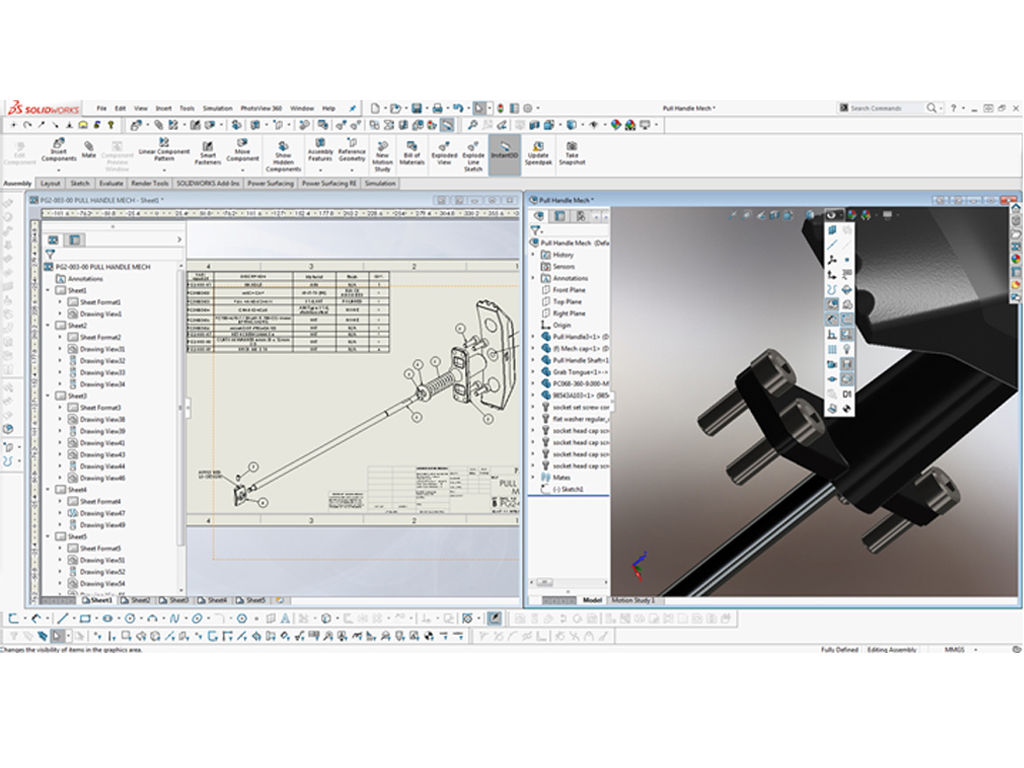Toggle Hide/Show Items eye button in view toolbar
The image size is (1024, 768).
point(831,215)
